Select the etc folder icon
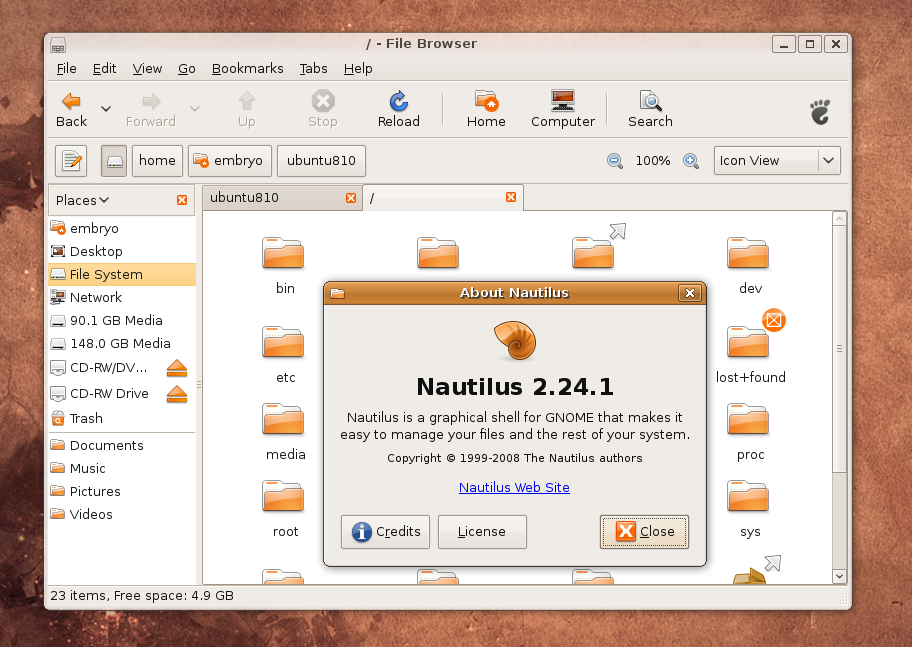912x647 pixels. tap(283, 342)
